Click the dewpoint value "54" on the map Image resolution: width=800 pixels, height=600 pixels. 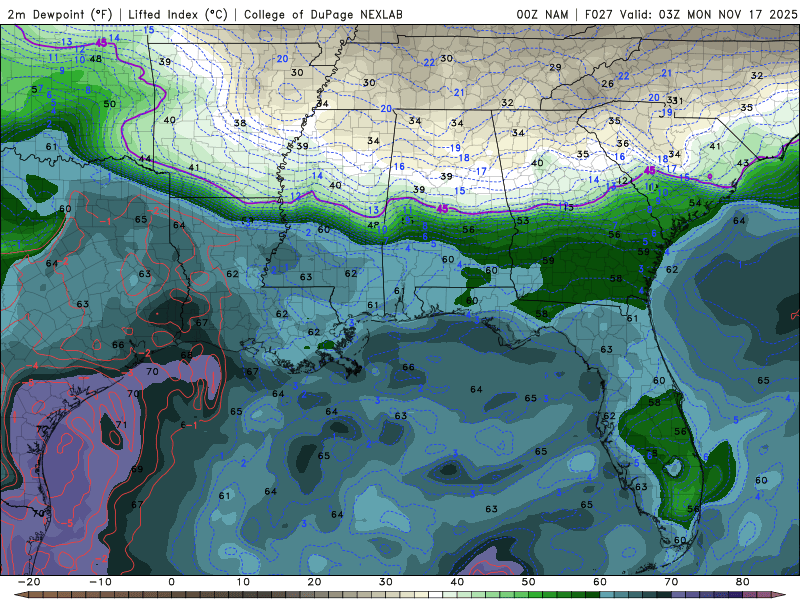tap(695, 203)
